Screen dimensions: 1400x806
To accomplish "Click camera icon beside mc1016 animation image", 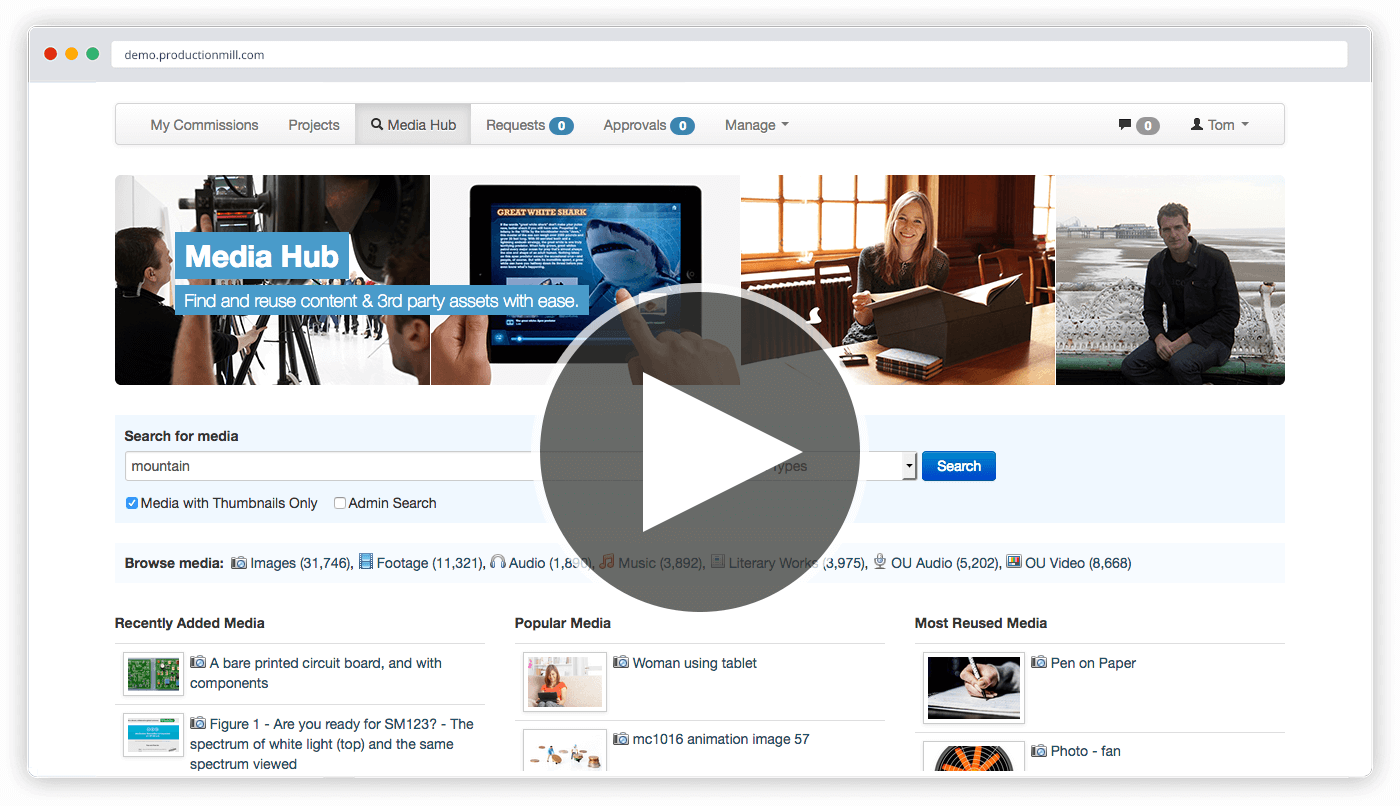I will (x=621, y=739).
